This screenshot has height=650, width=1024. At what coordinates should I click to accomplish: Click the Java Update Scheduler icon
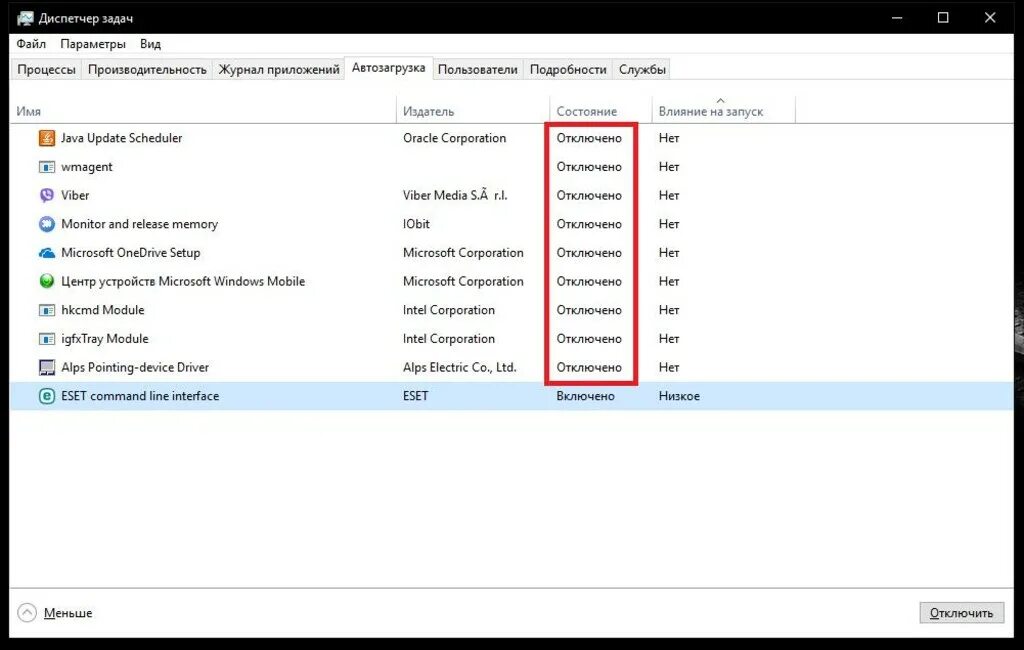[46, 138]
